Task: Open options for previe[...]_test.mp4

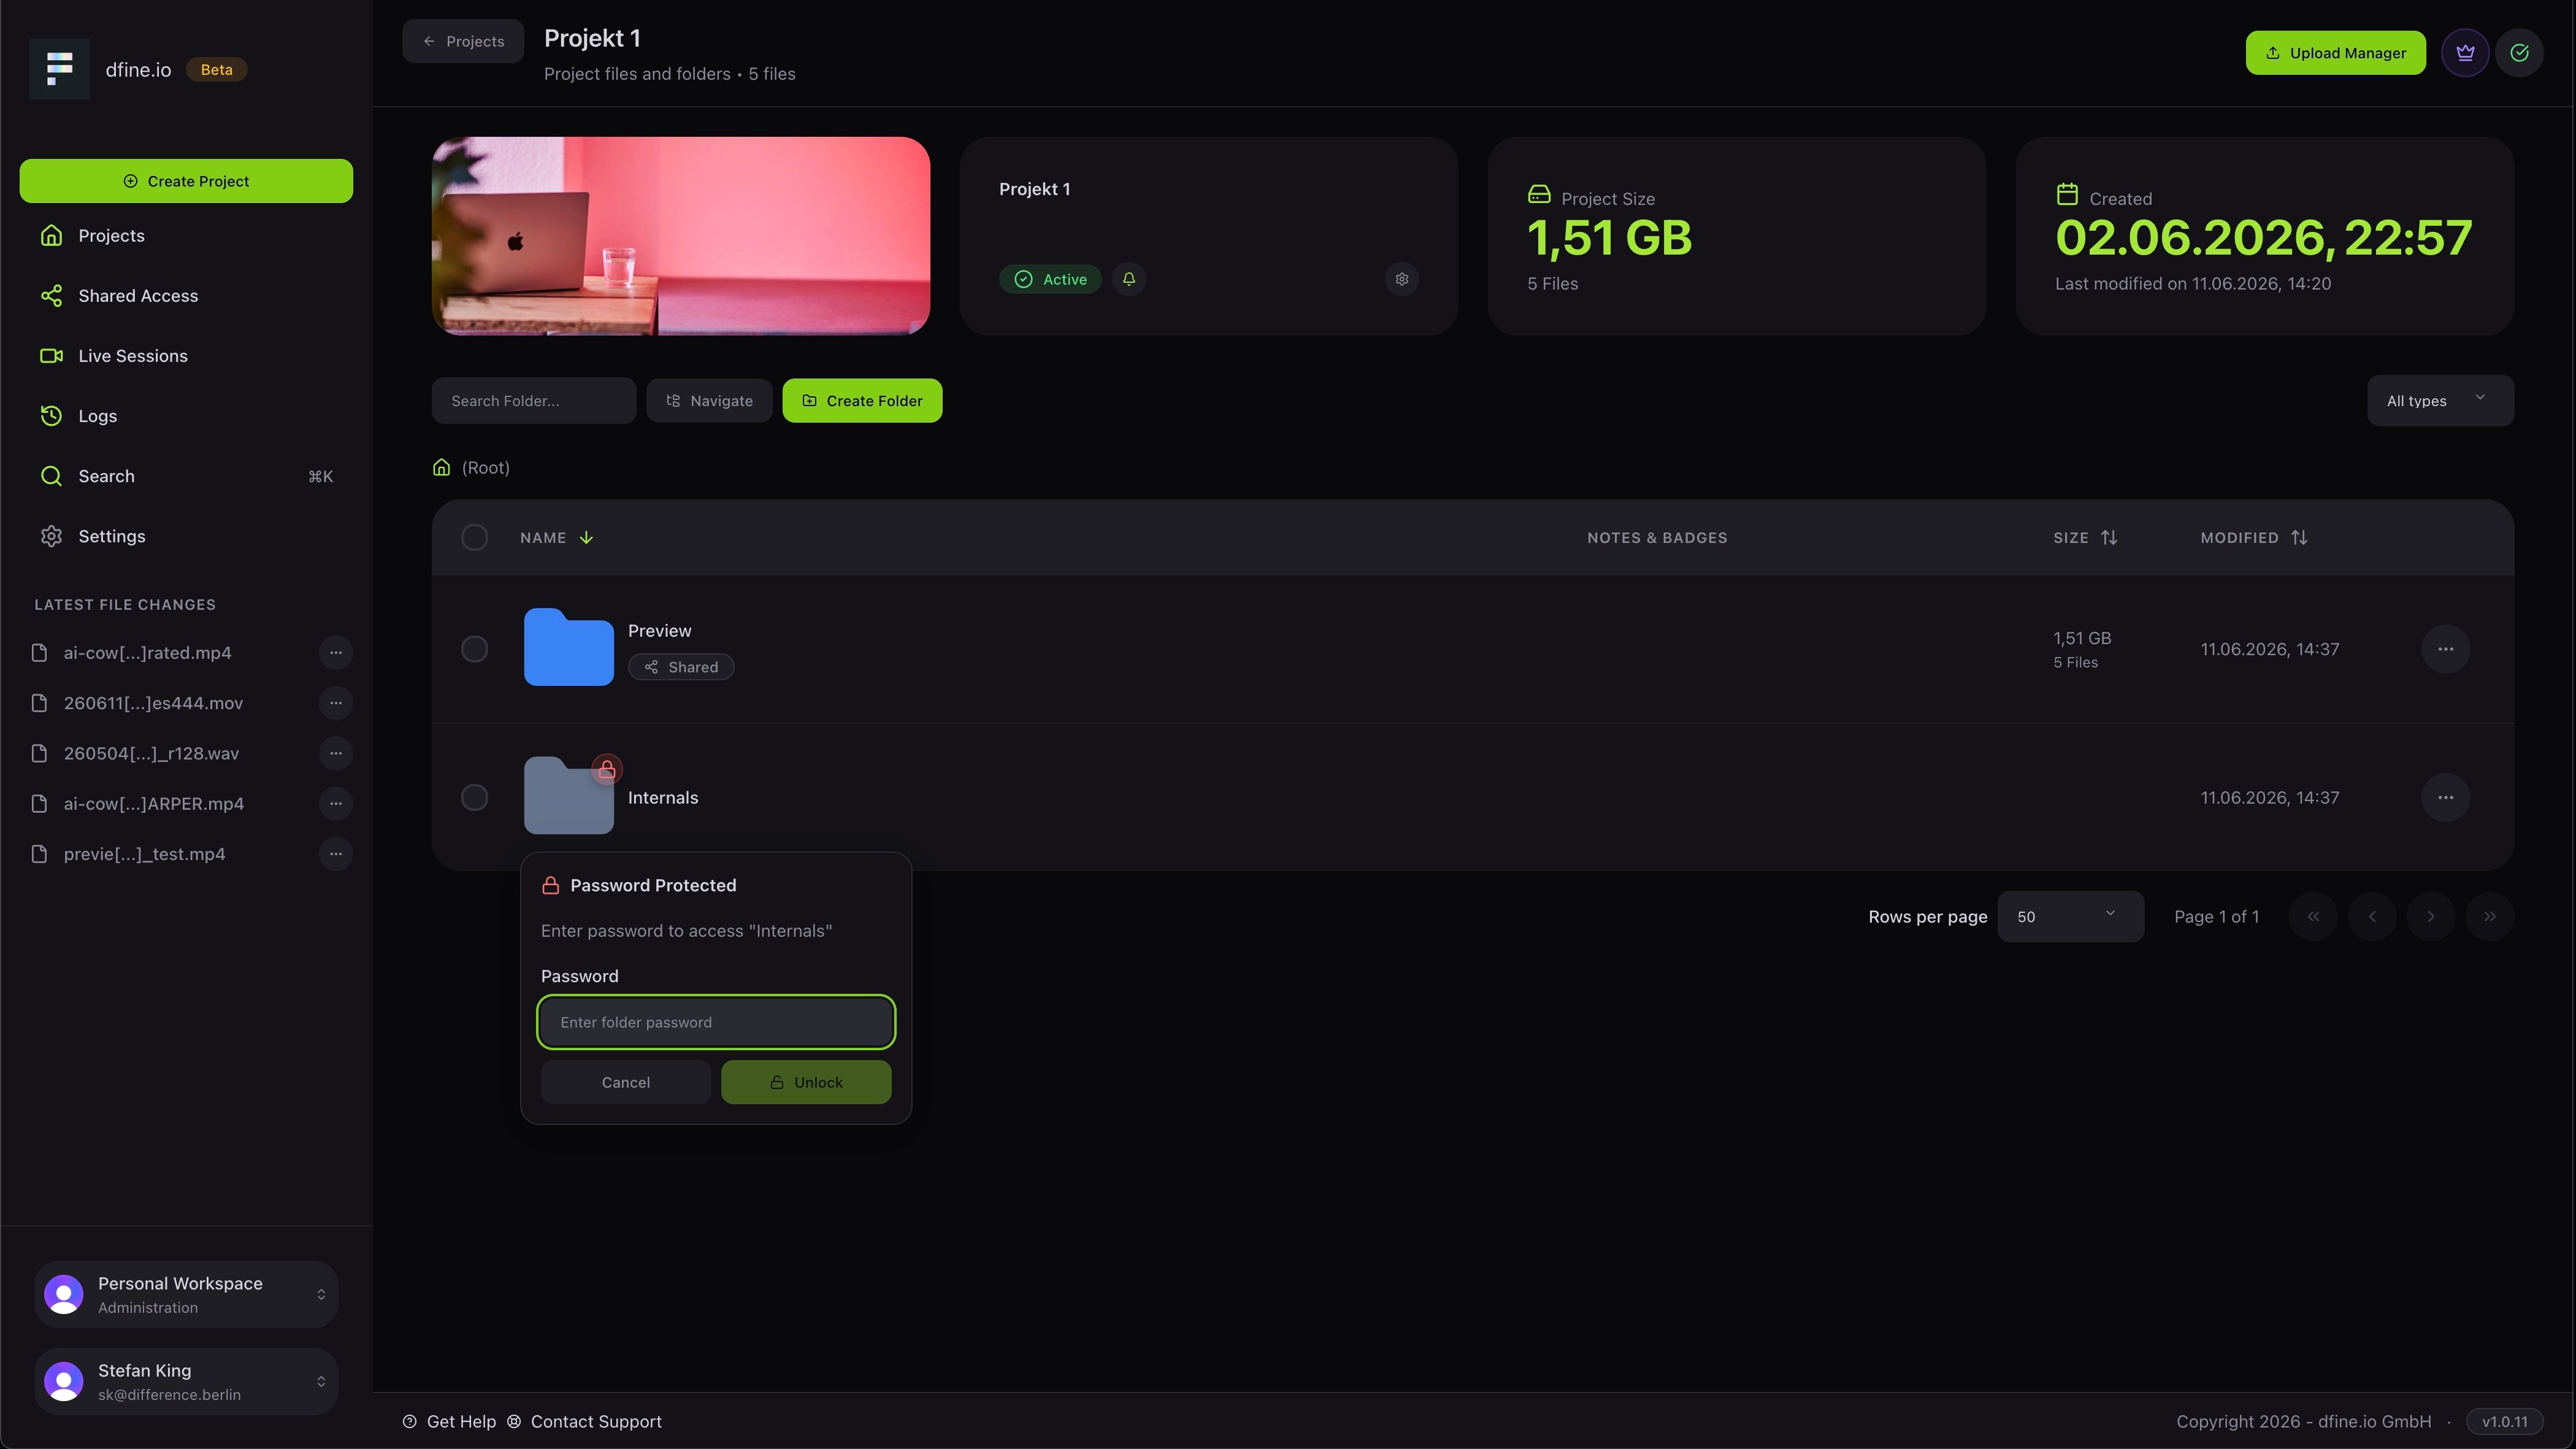Action: click(x=335, y=854)
